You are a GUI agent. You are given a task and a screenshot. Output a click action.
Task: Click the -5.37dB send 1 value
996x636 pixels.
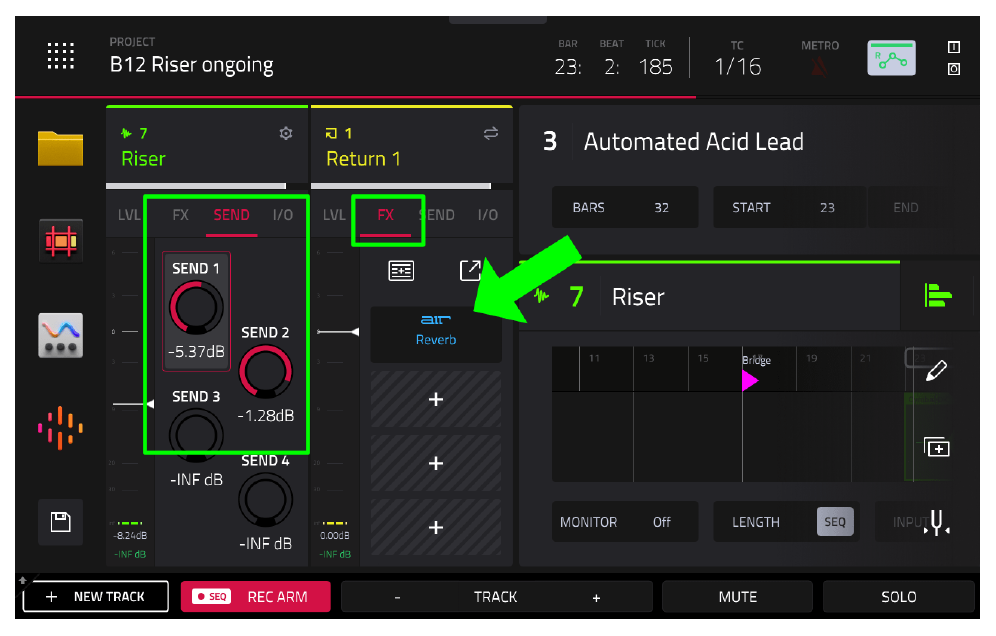(196, 351)
